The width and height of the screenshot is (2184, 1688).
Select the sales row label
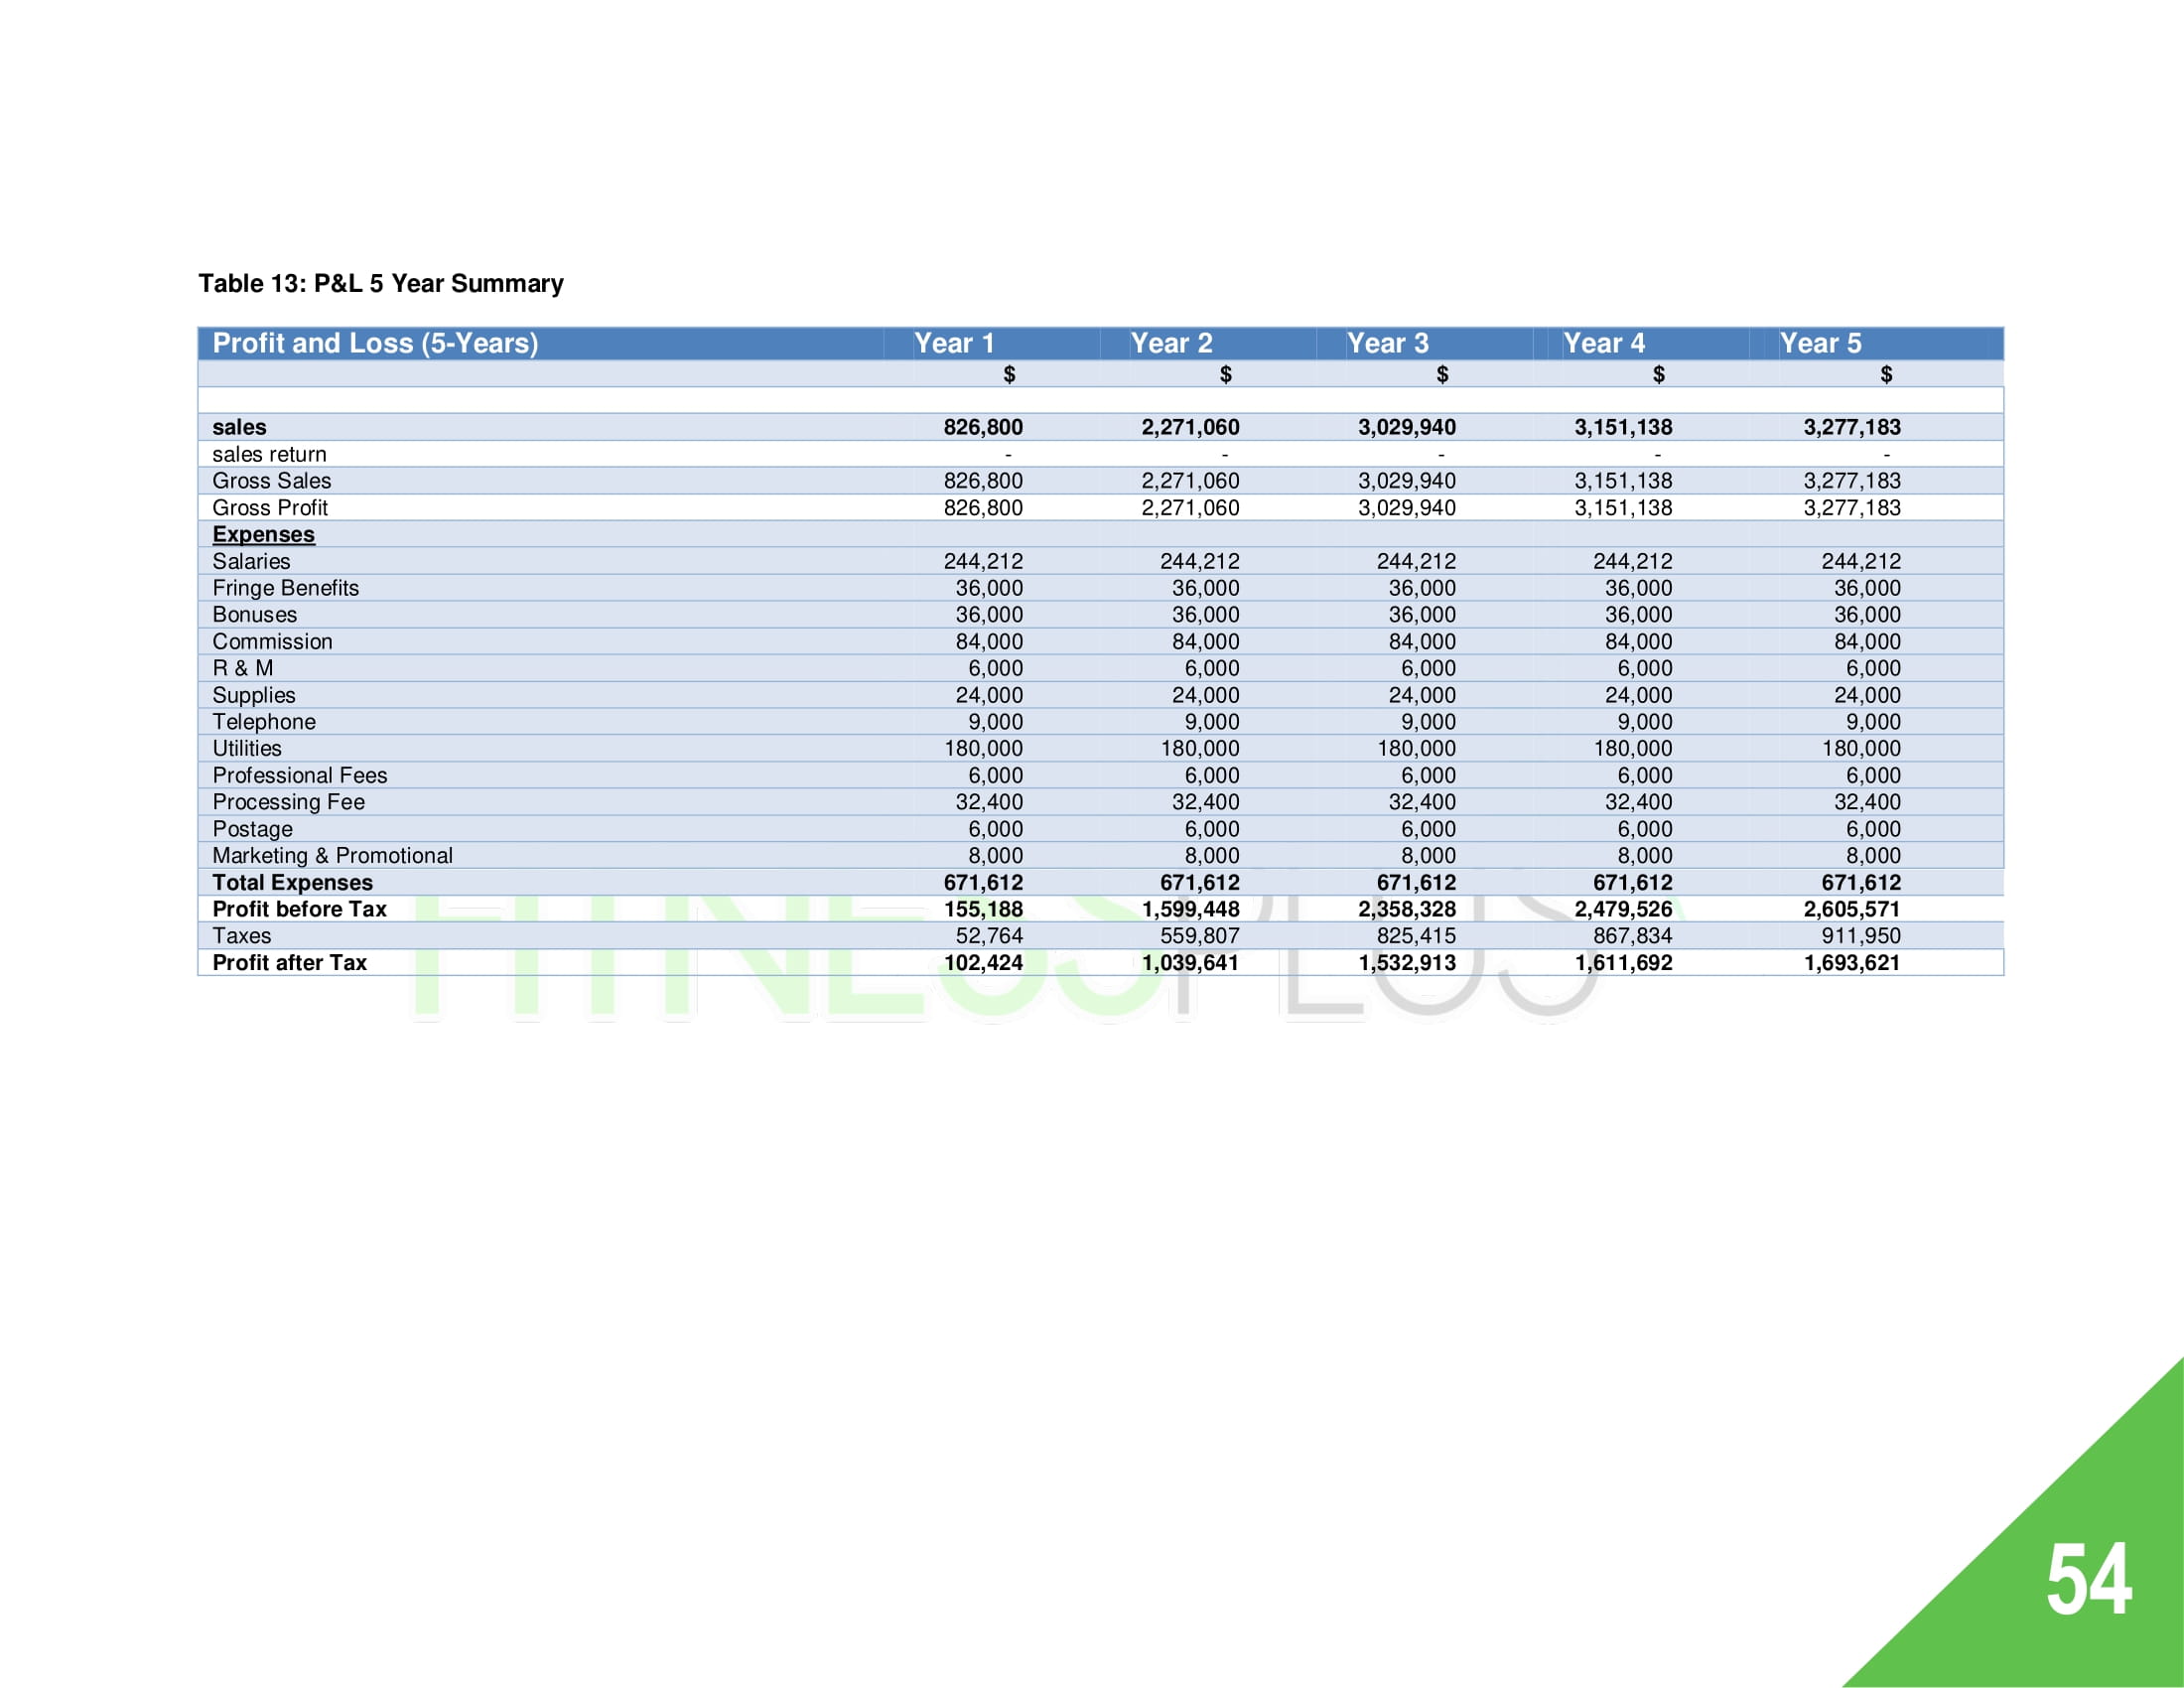(239, 427)
